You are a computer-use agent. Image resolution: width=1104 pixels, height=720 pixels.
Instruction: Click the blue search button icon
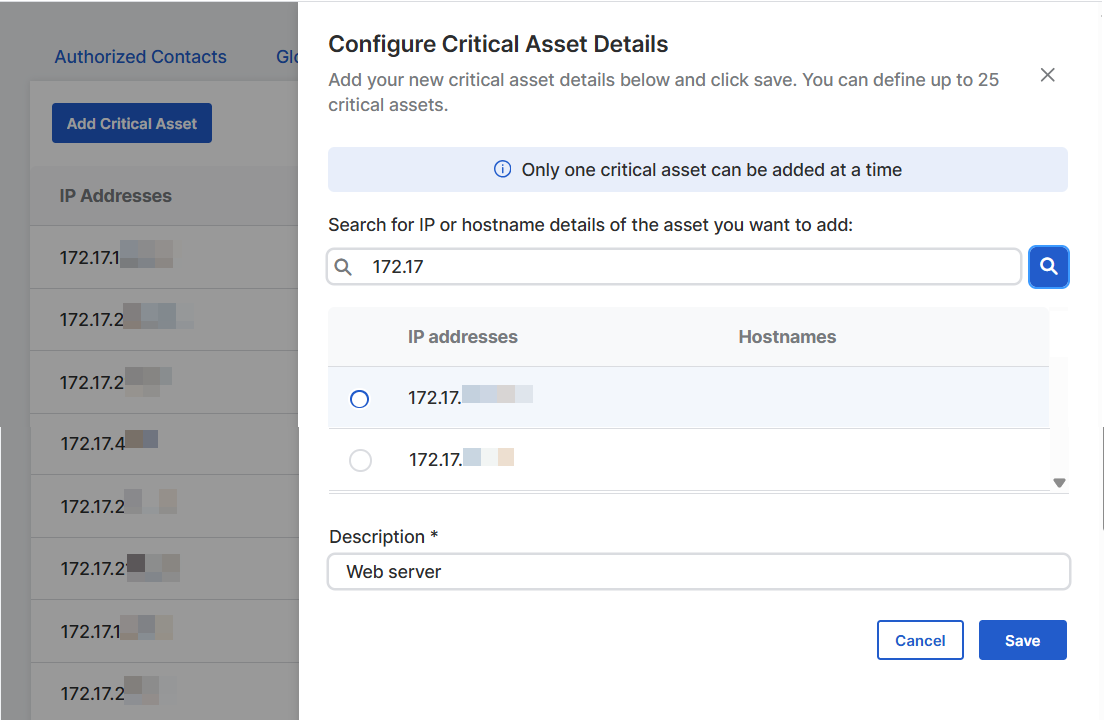(1048, 266)
